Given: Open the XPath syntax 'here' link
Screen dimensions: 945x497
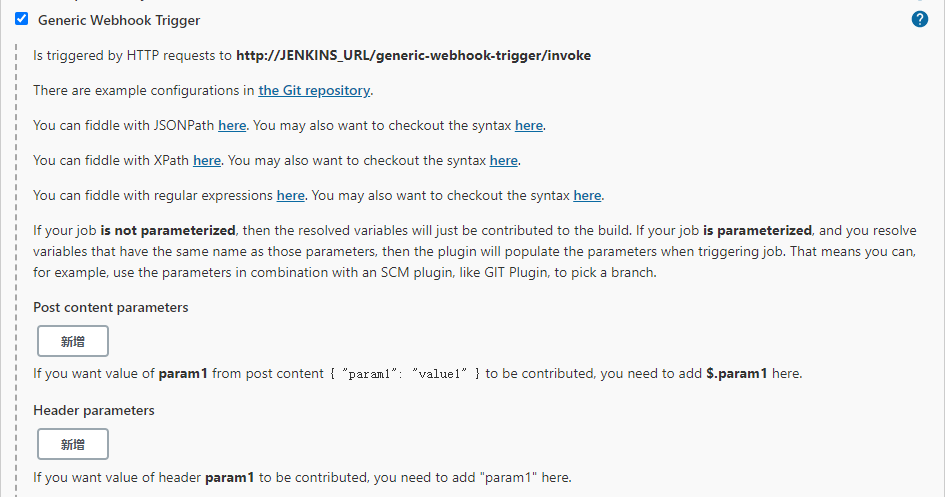Looking at the screenshot, I should (x=504, y=160).
